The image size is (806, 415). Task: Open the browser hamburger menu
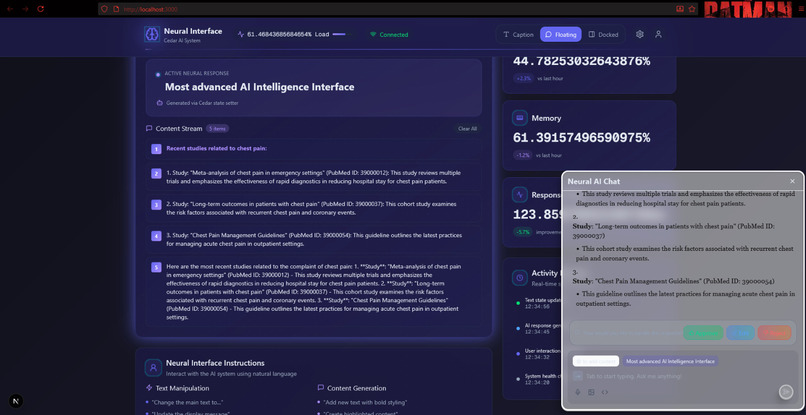(x=801, y=9)
